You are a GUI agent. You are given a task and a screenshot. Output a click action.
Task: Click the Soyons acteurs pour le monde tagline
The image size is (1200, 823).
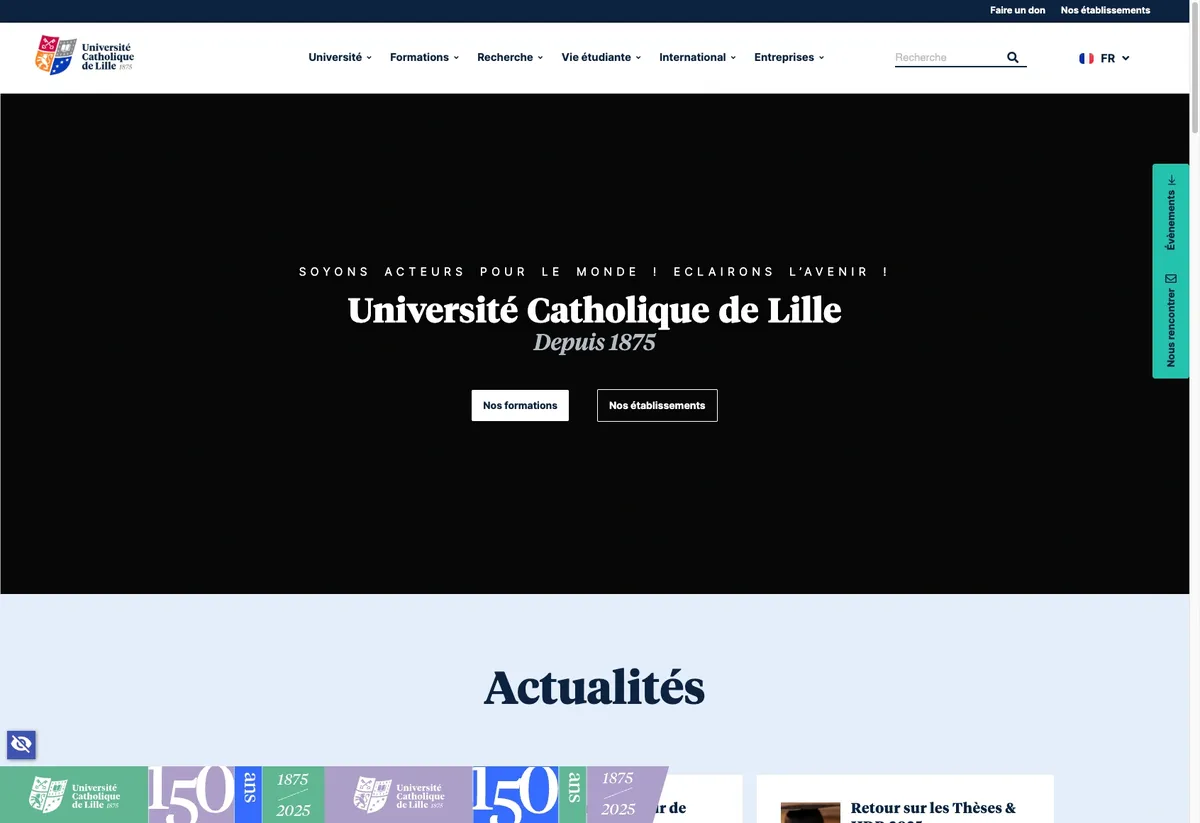coord(594,272)
